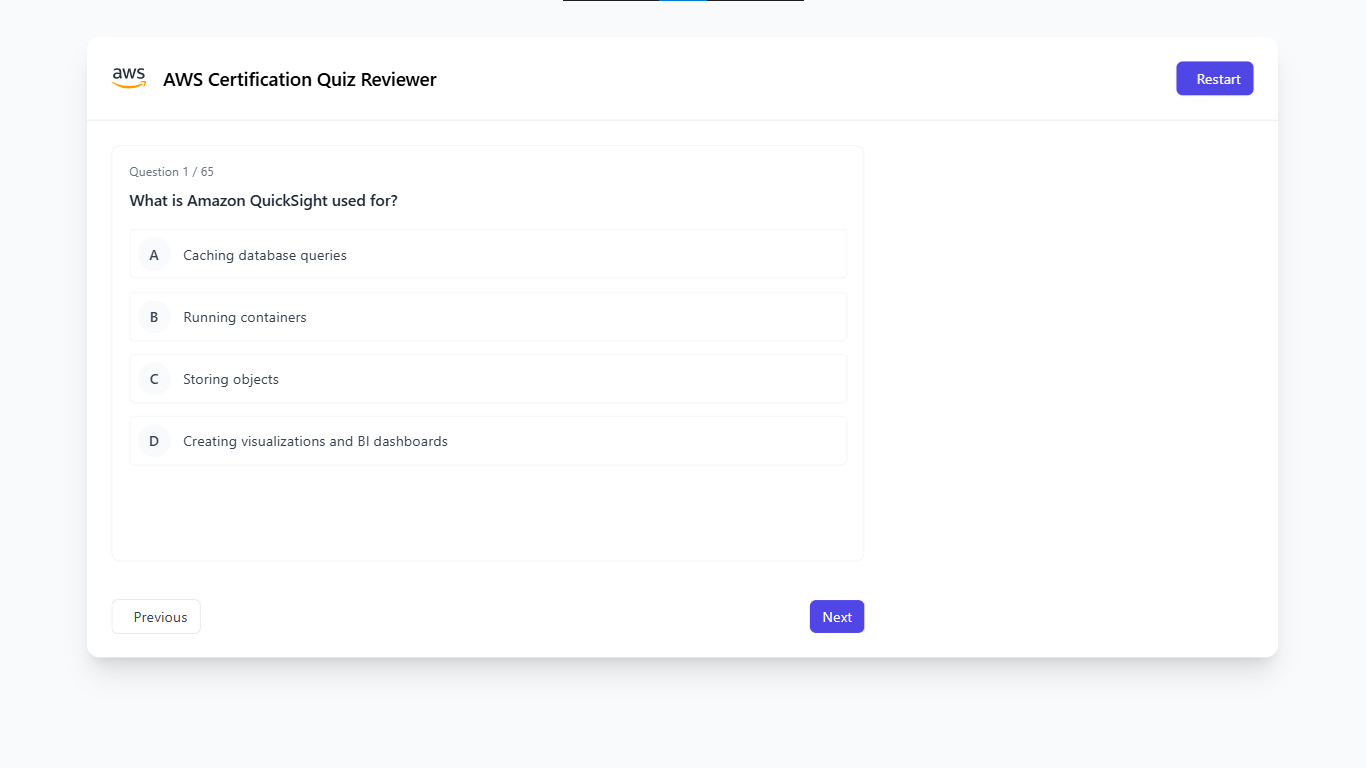Pick the answer text "Storing objects"
Image resolution: width=1366 pixels, height=768 pixels.
231,379
